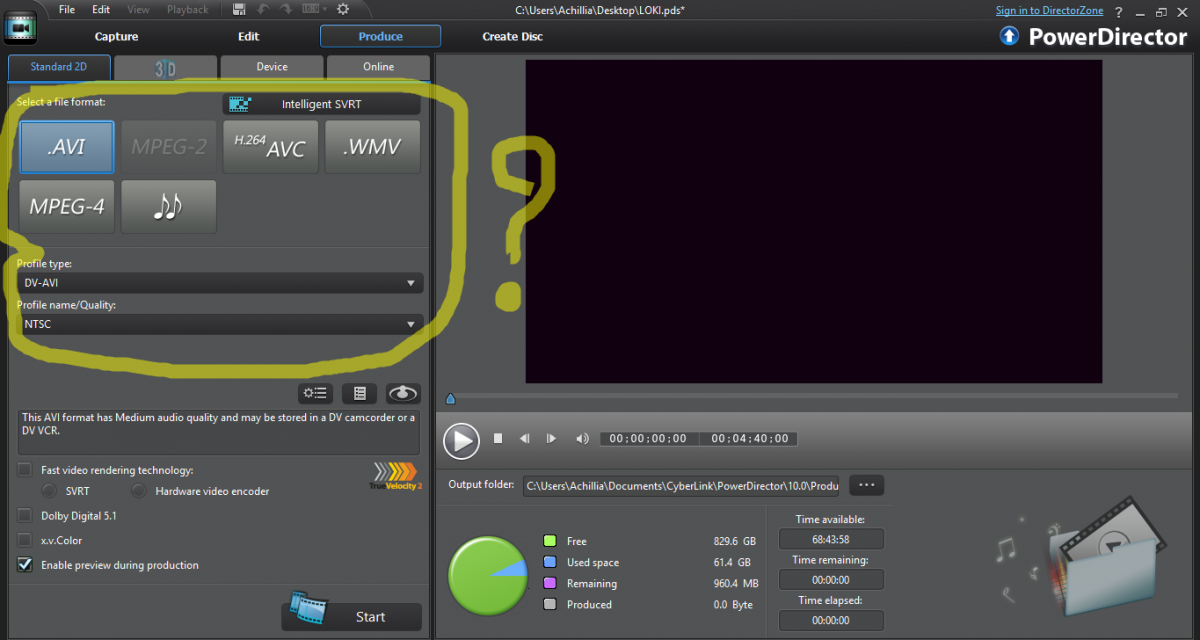Click the PowerDirector film camera logo
Screen dimensions: 1200x640
(x=20, y=28)
